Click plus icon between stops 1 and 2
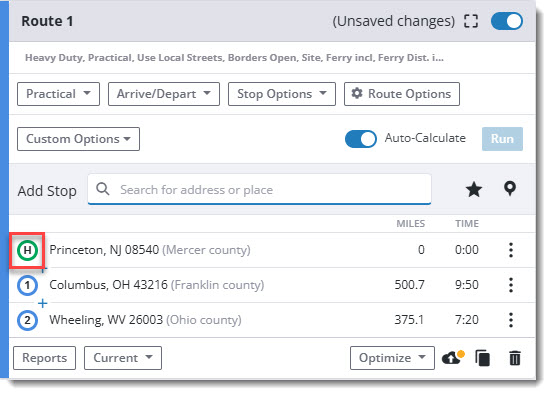This screenshot has width=551, height=395. click(43, 303)
